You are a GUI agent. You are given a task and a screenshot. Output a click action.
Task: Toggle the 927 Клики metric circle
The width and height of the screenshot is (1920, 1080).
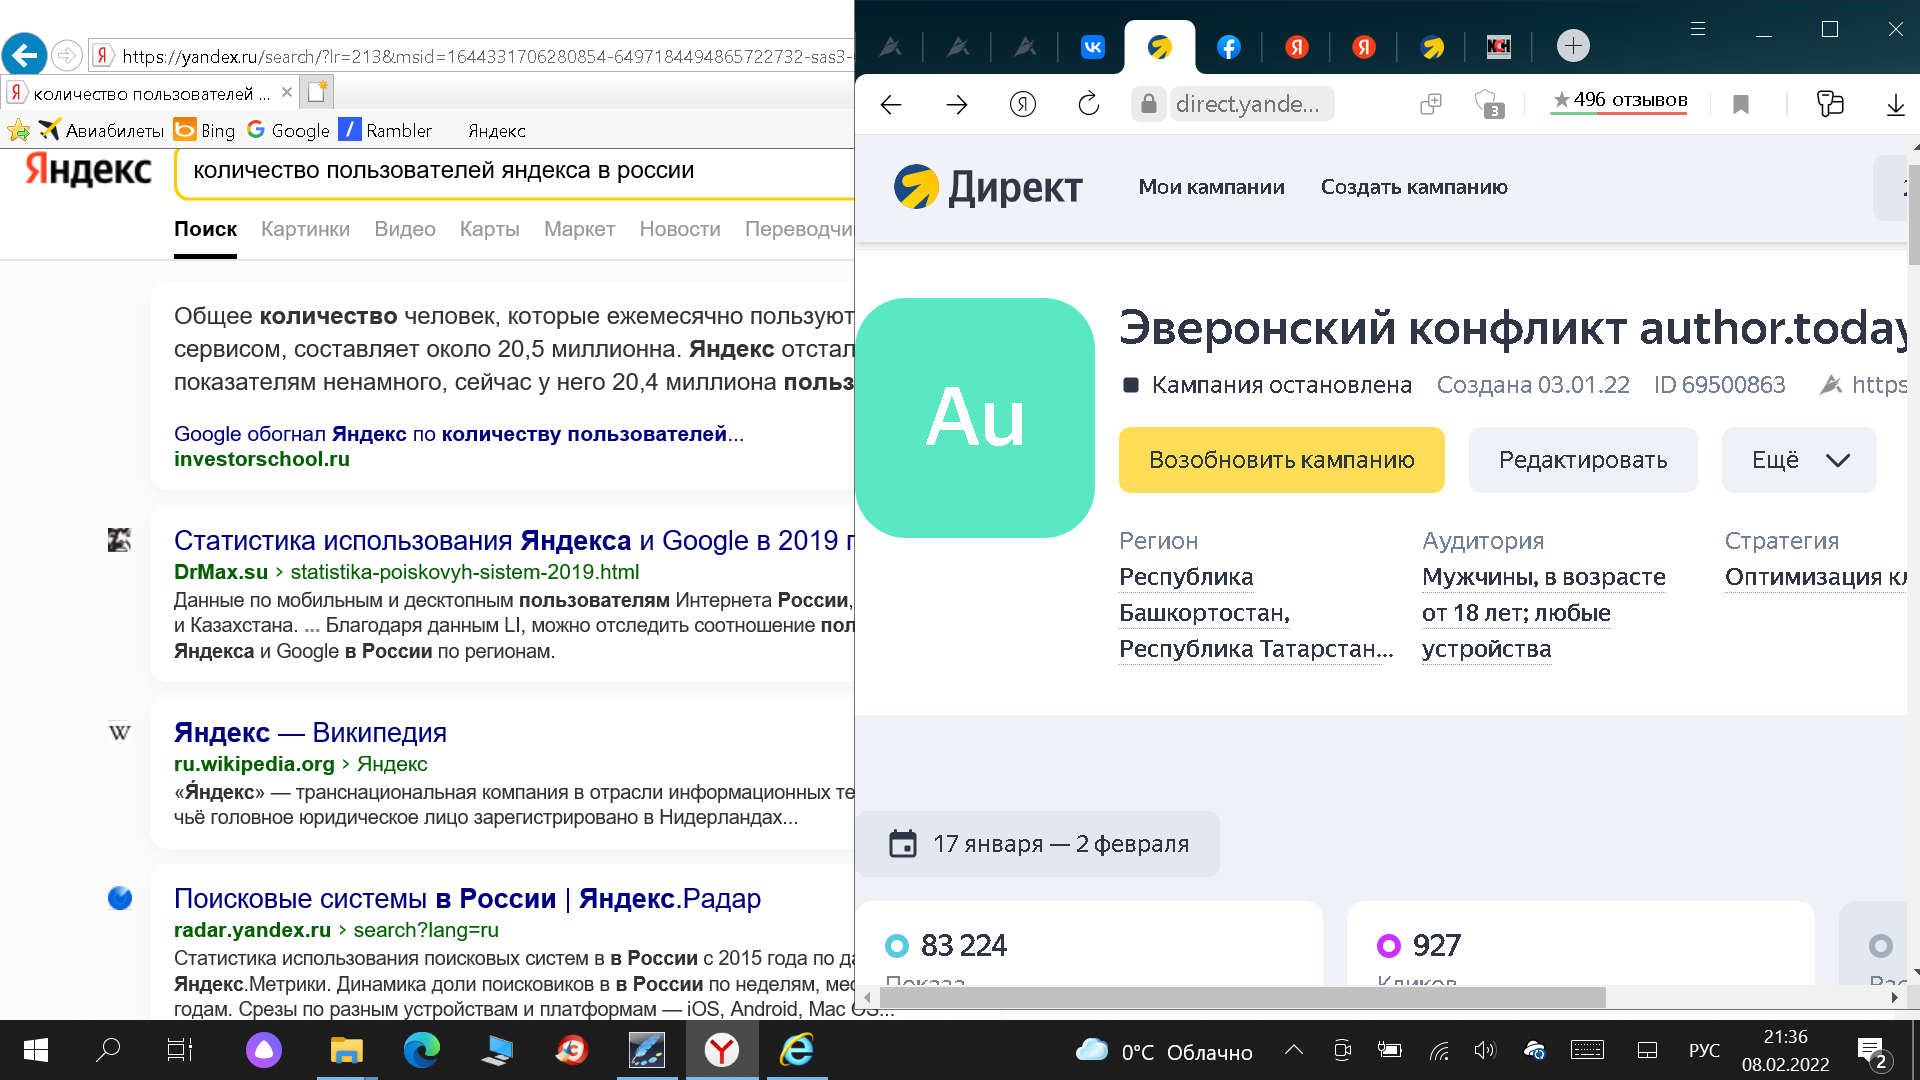[x=1388, y=946]
